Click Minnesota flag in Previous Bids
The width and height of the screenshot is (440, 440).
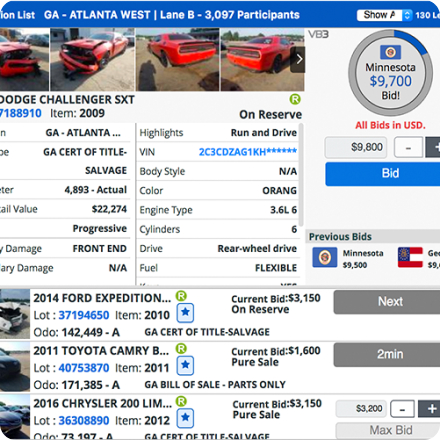click(x=324, y=257)
